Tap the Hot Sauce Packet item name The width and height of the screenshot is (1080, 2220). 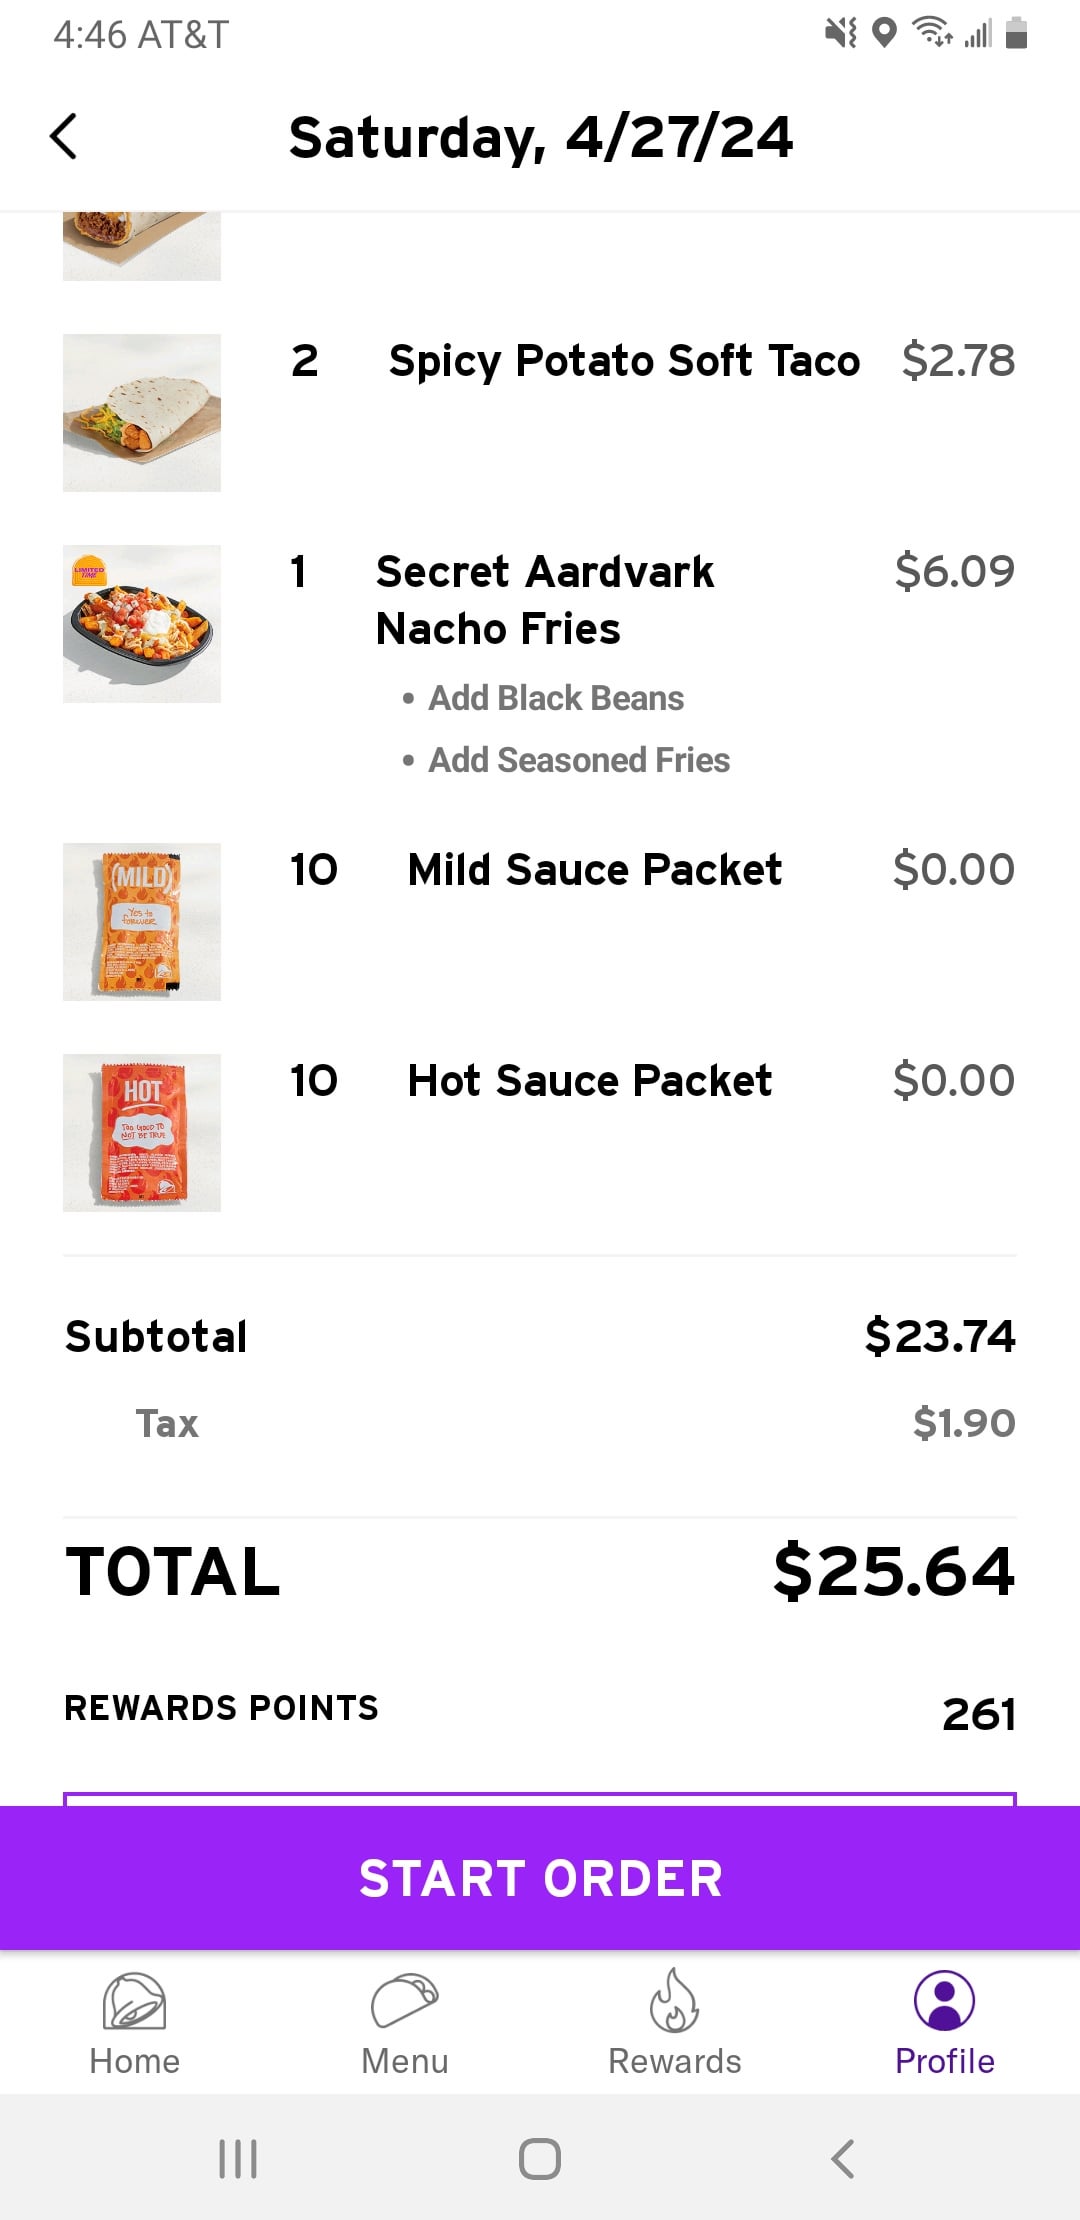coord(589,1081)
